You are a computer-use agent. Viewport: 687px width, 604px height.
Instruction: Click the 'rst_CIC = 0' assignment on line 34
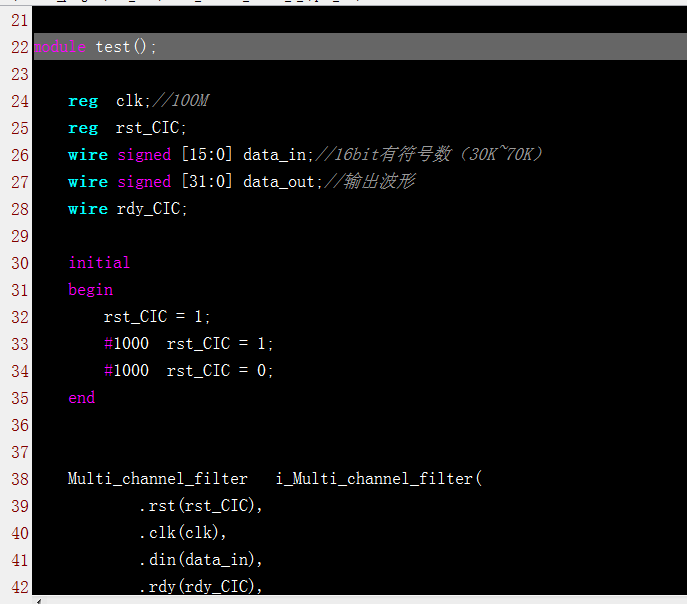(219, 371)
